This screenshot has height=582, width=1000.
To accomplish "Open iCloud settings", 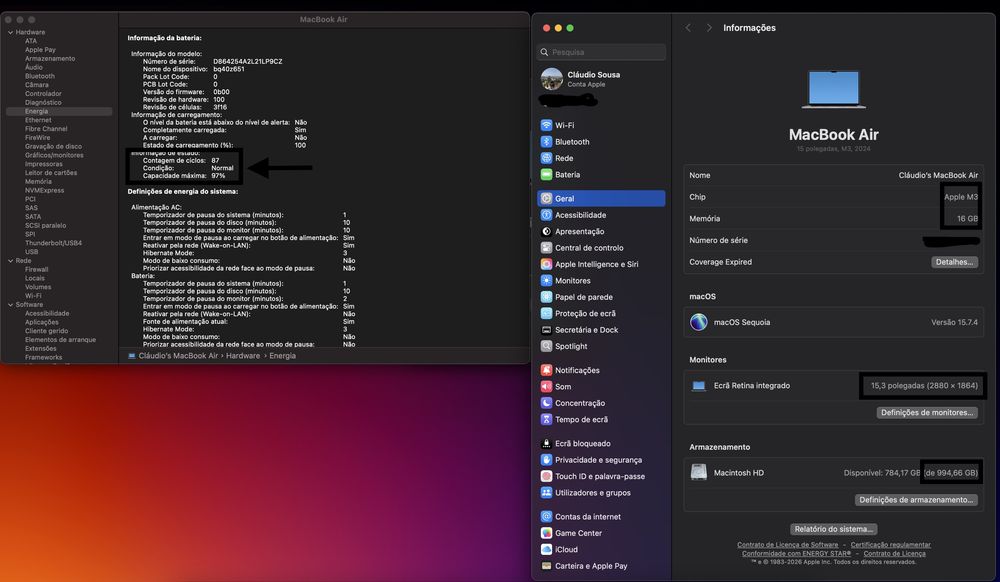I will click(x=601, y=549).
